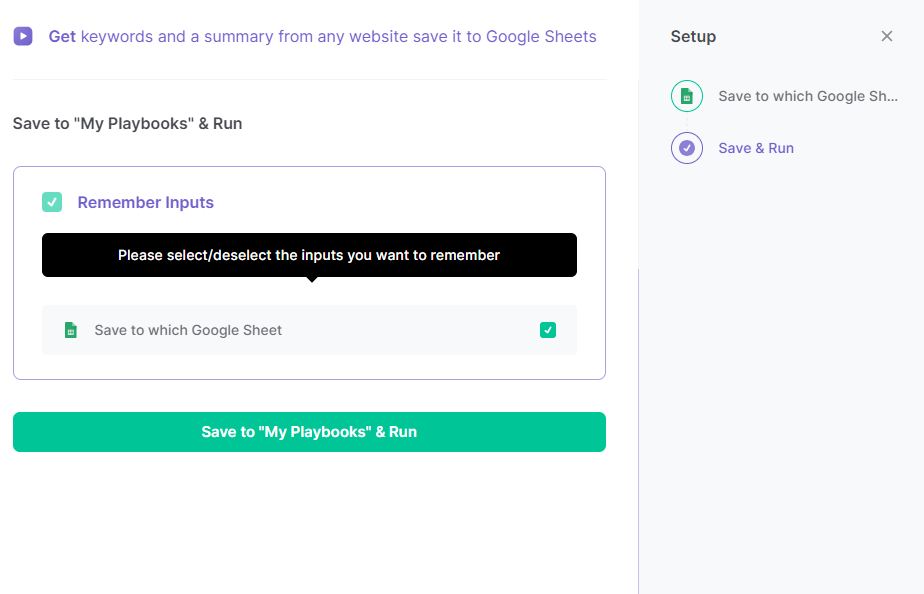Image resolution: width=924 pixels, height=594 pixels.
Task: Click Save to "My Playbooks" & Run button
Action: tap(309, 432)
